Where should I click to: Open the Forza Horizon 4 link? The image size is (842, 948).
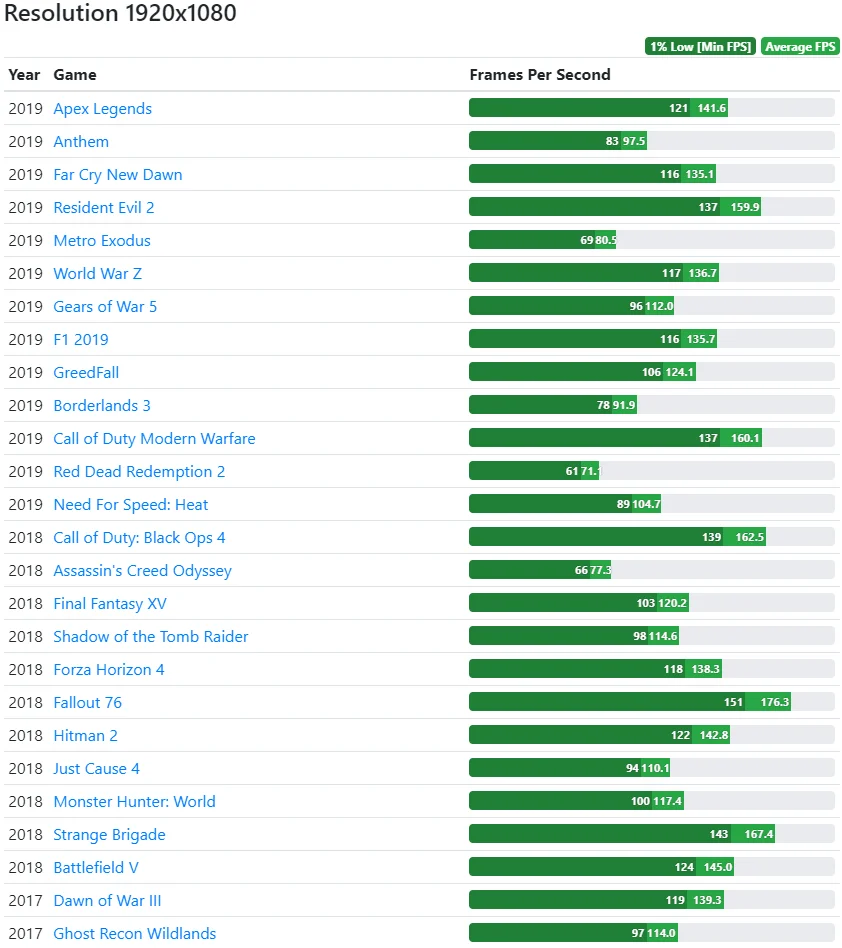point(108,669)
